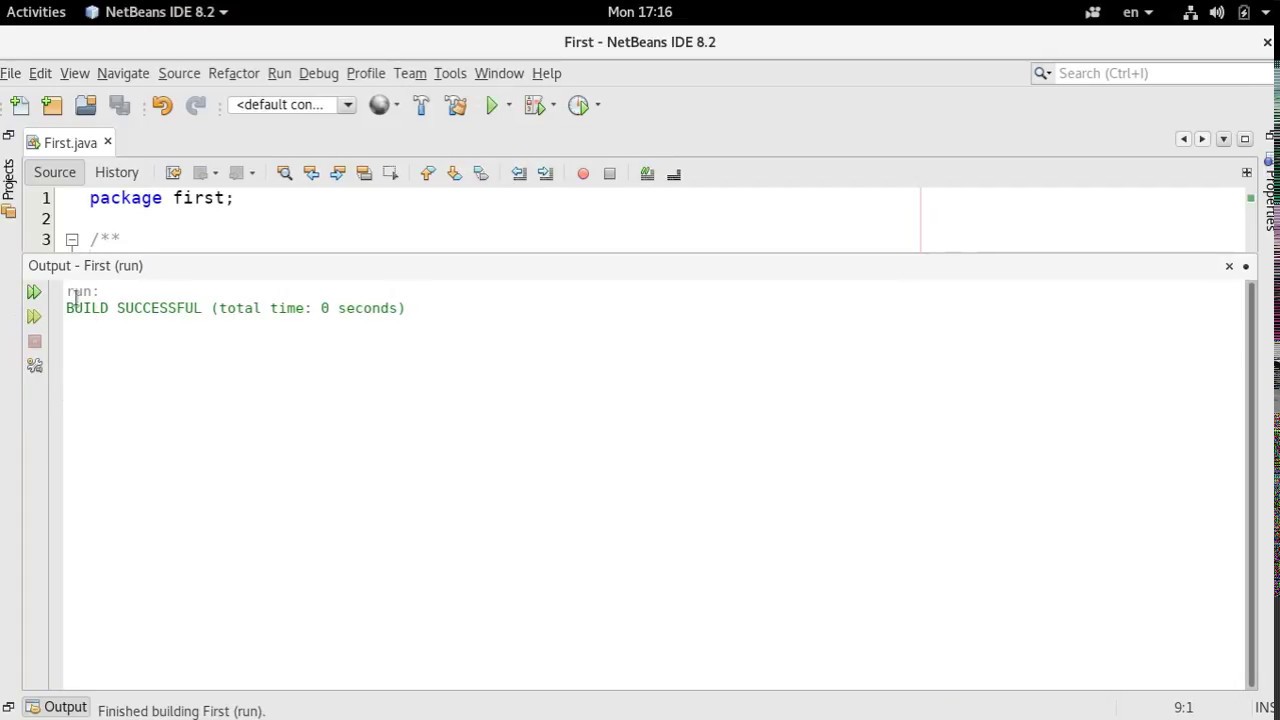Collapse the comment fold on line 3
This screenshot has height=720, width=1280.
click(x=72, y=240)
